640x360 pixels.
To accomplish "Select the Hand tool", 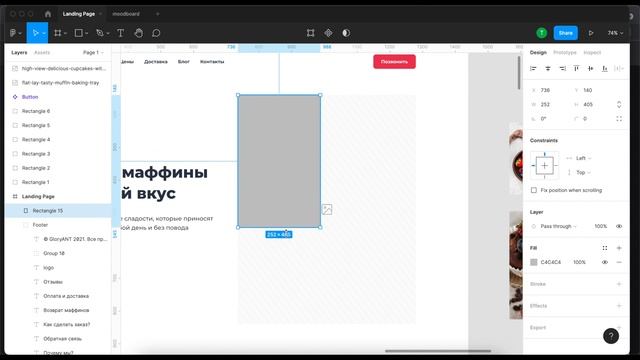I will click(x=139, y=33).
